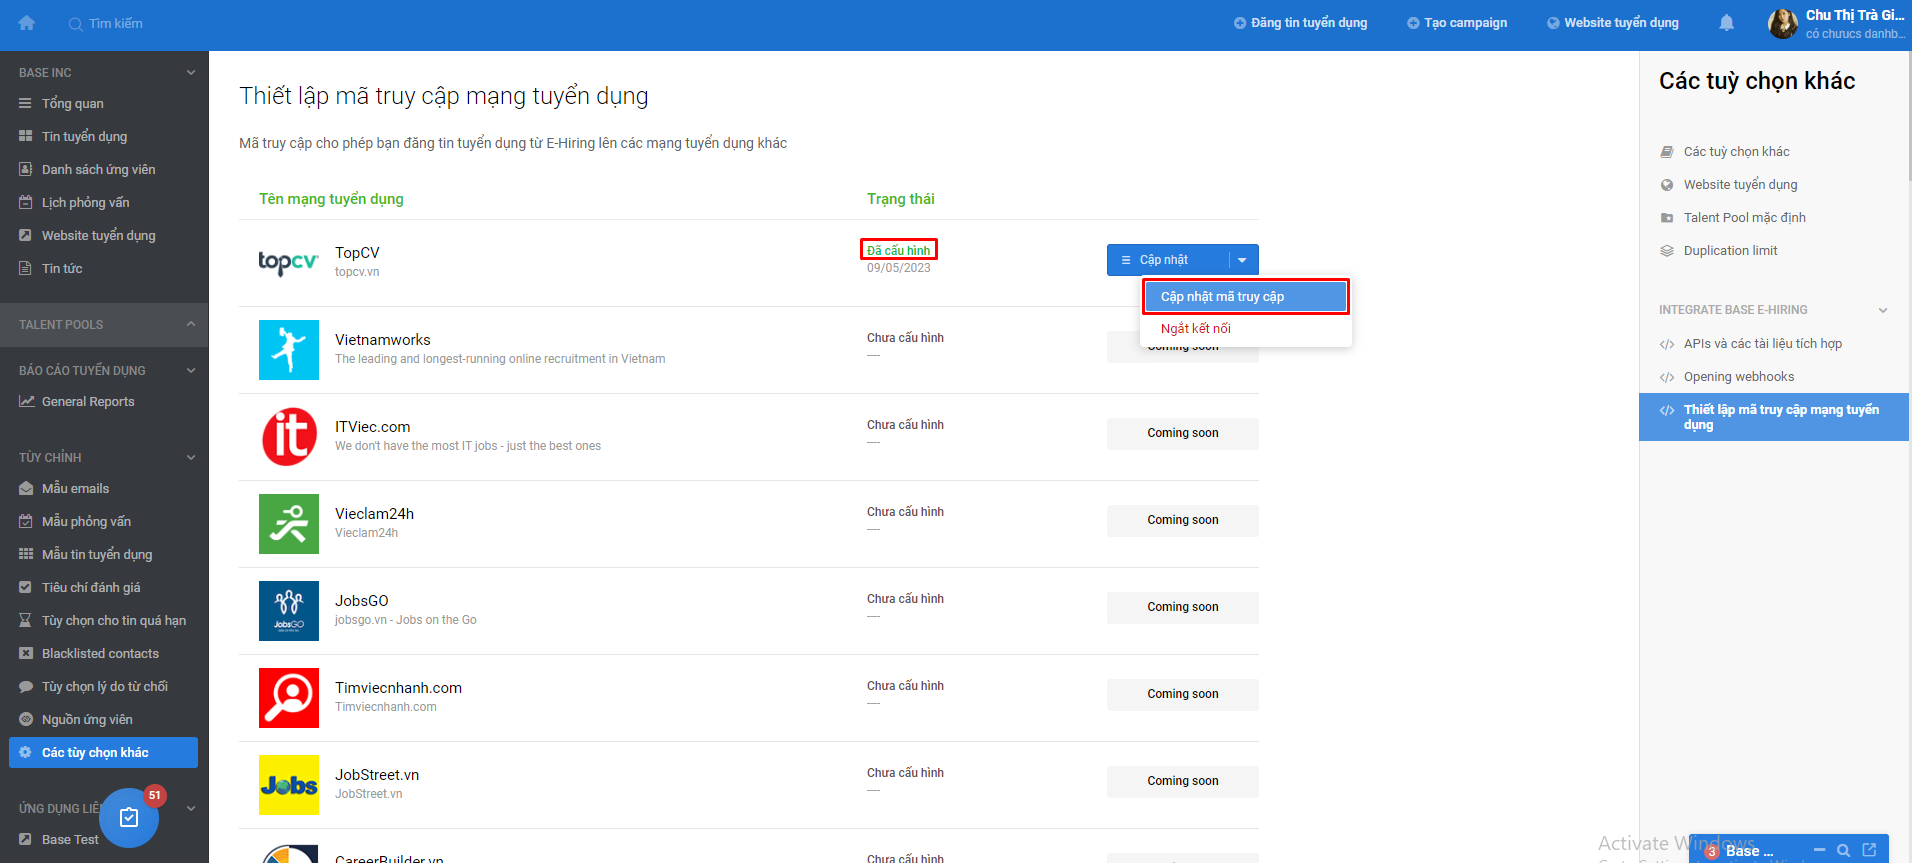Viewport: 1912px width, 863px height.
Task: Open Tạo campaign in top bar
Action: click(1457, 23)
